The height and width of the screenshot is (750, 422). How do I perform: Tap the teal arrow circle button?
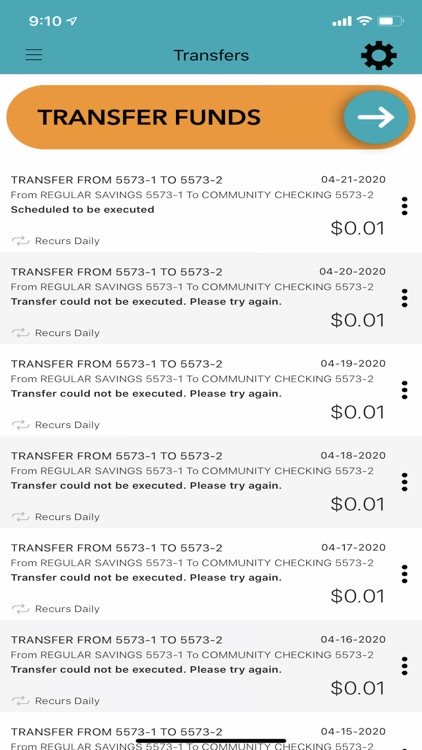376,117
